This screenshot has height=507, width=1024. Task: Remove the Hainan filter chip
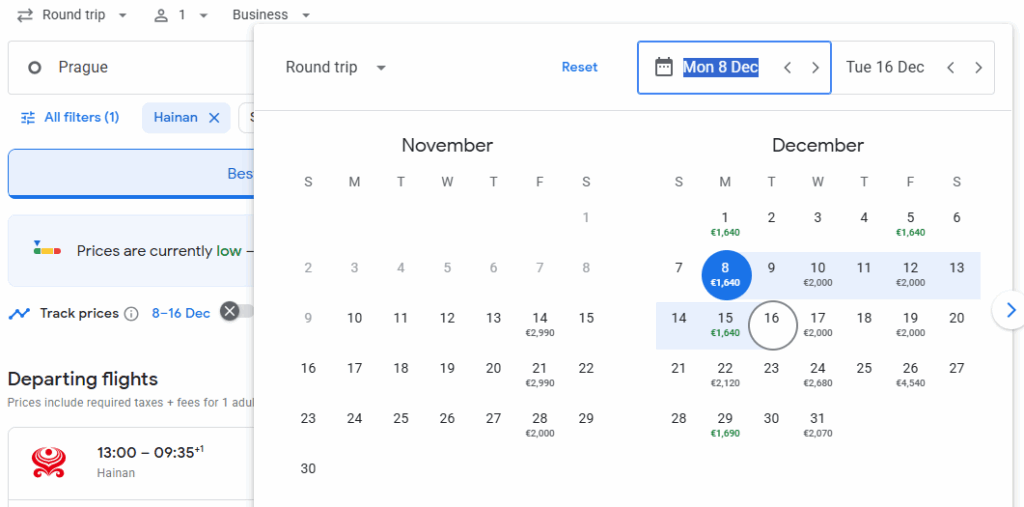(x=214, y=118)
